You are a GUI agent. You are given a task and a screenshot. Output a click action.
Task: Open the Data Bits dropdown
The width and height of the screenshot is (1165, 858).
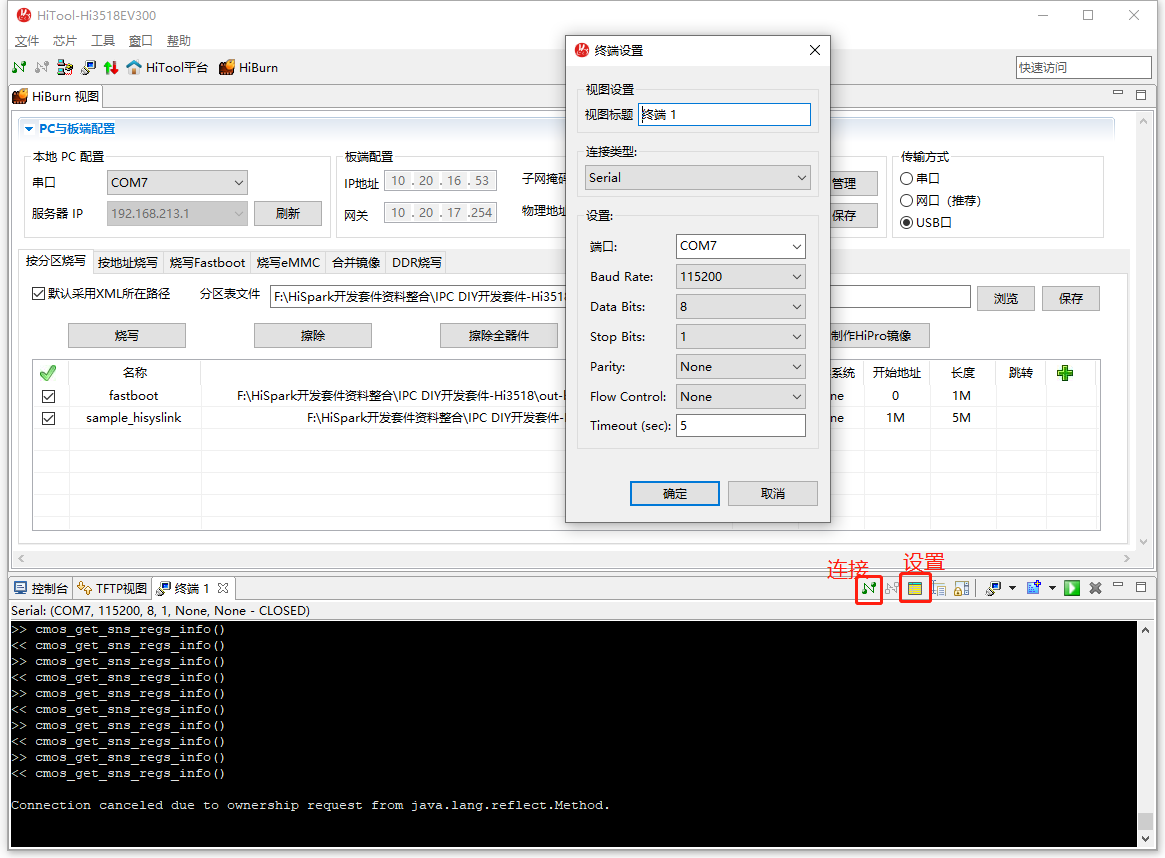(x=741, y=307)
